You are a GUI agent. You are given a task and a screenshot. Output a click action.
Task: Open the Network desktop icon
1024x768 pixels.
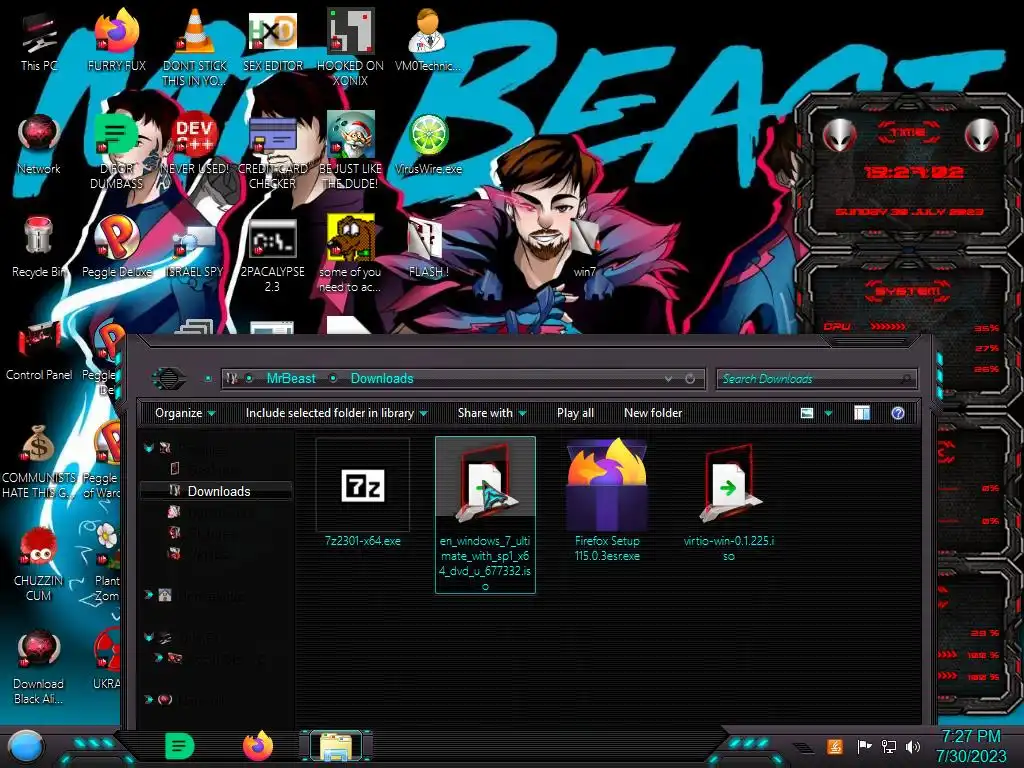pyautogui.click(x=39, y=144)
